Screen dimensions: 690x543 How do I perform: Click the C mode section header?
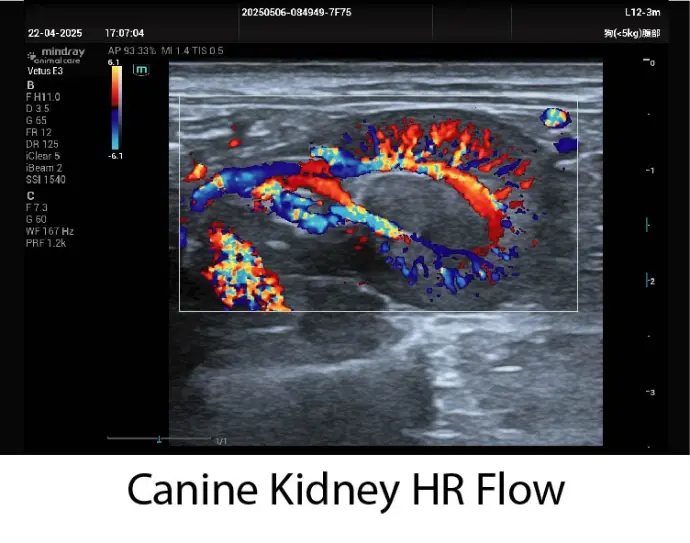pyautogui.click(x=30, y=195)
